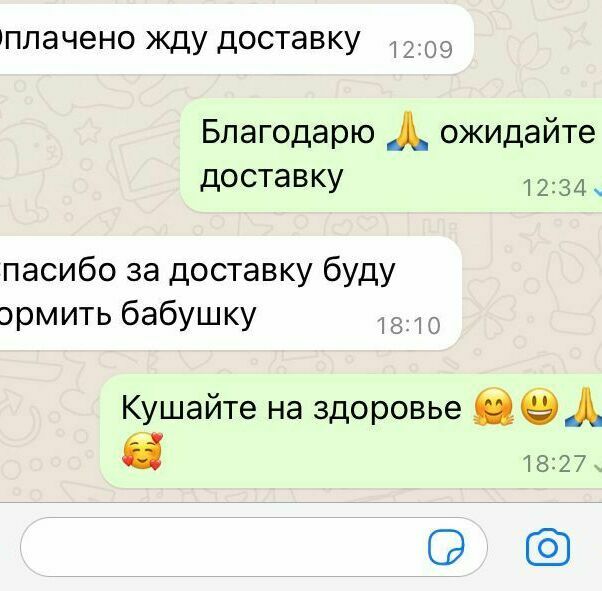This screenshot has height=591, width=602.
Task: Select the 'Кушайте на здоровье' message bubble
Action: [x=351, y=431]
